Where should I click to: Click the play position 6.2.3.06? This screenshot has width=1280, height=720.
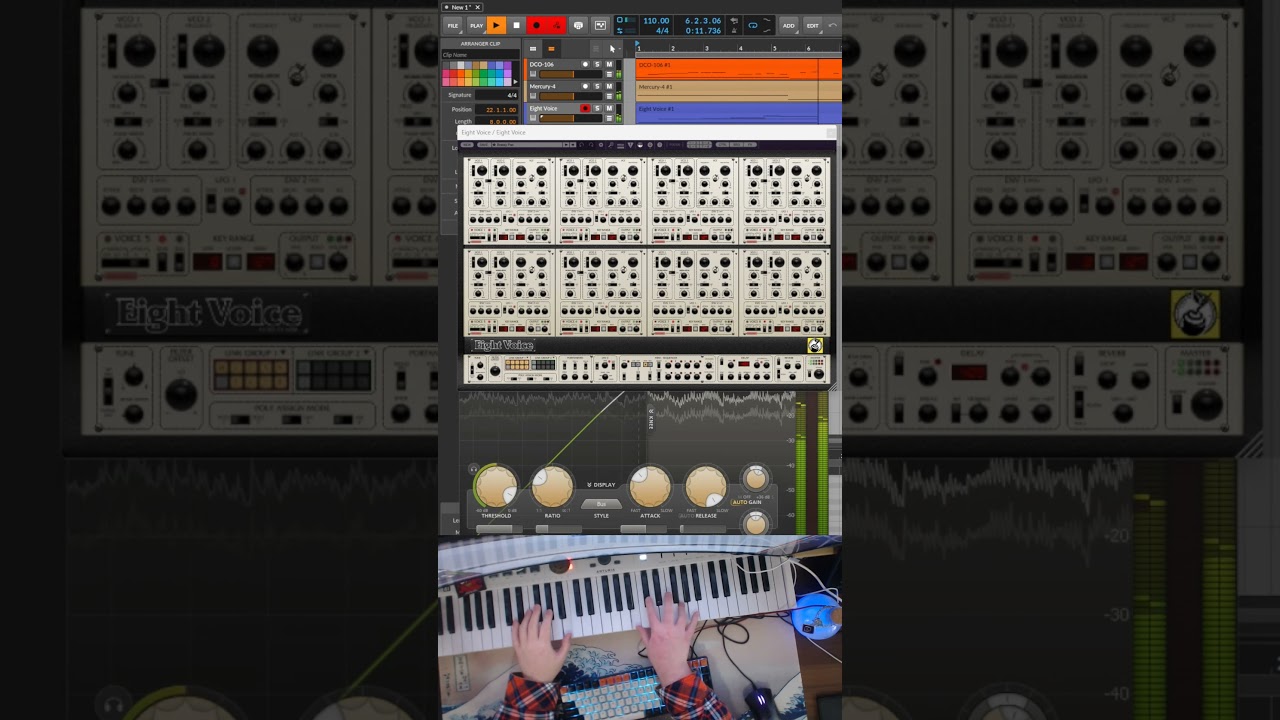(703, 21)
